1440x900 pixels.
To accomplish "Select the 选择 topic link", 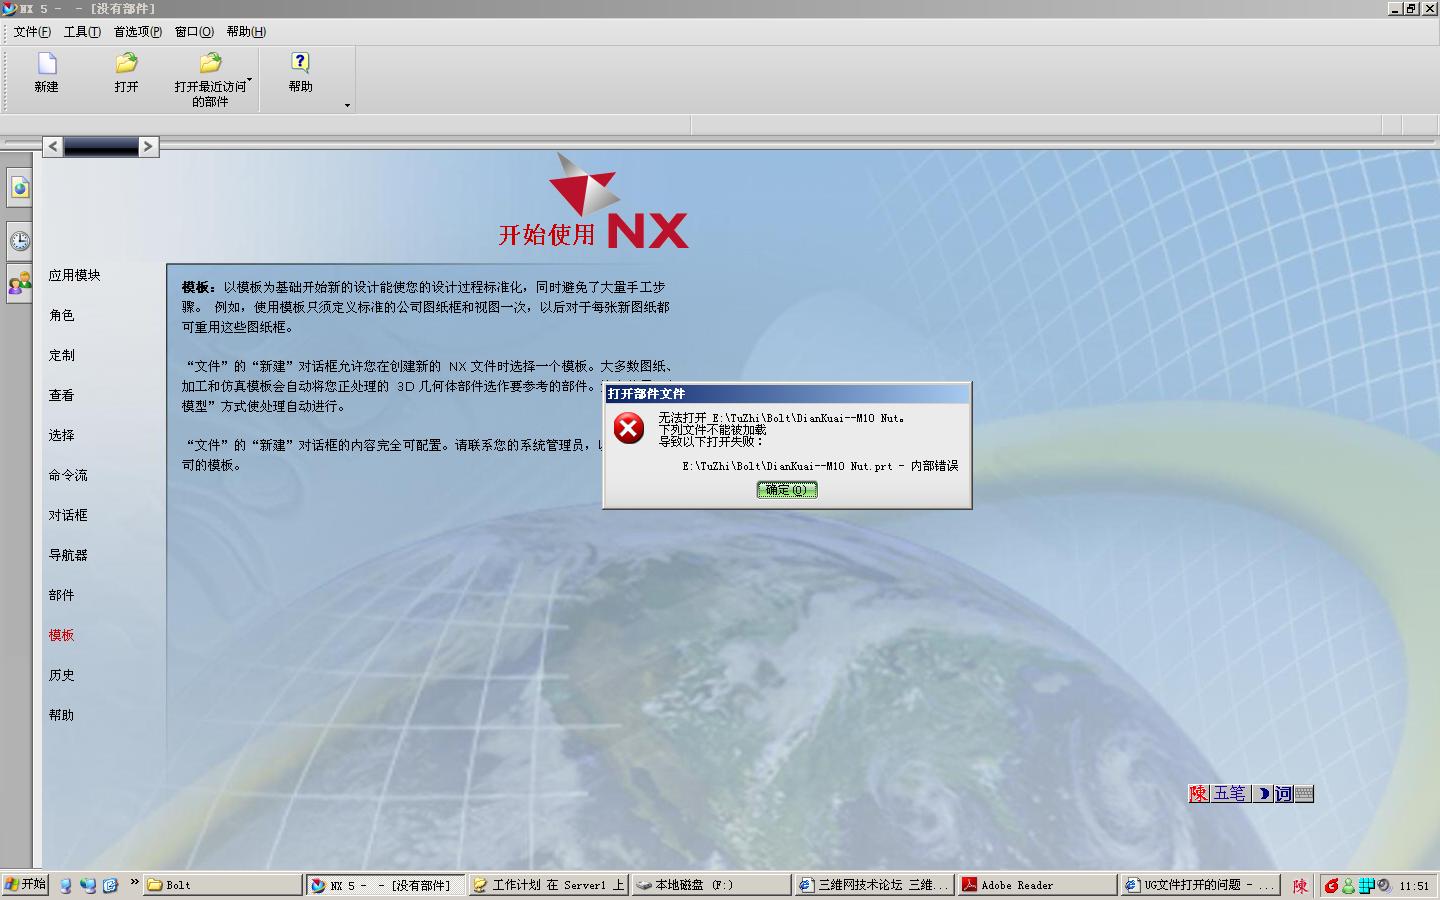I will [62, 435].
